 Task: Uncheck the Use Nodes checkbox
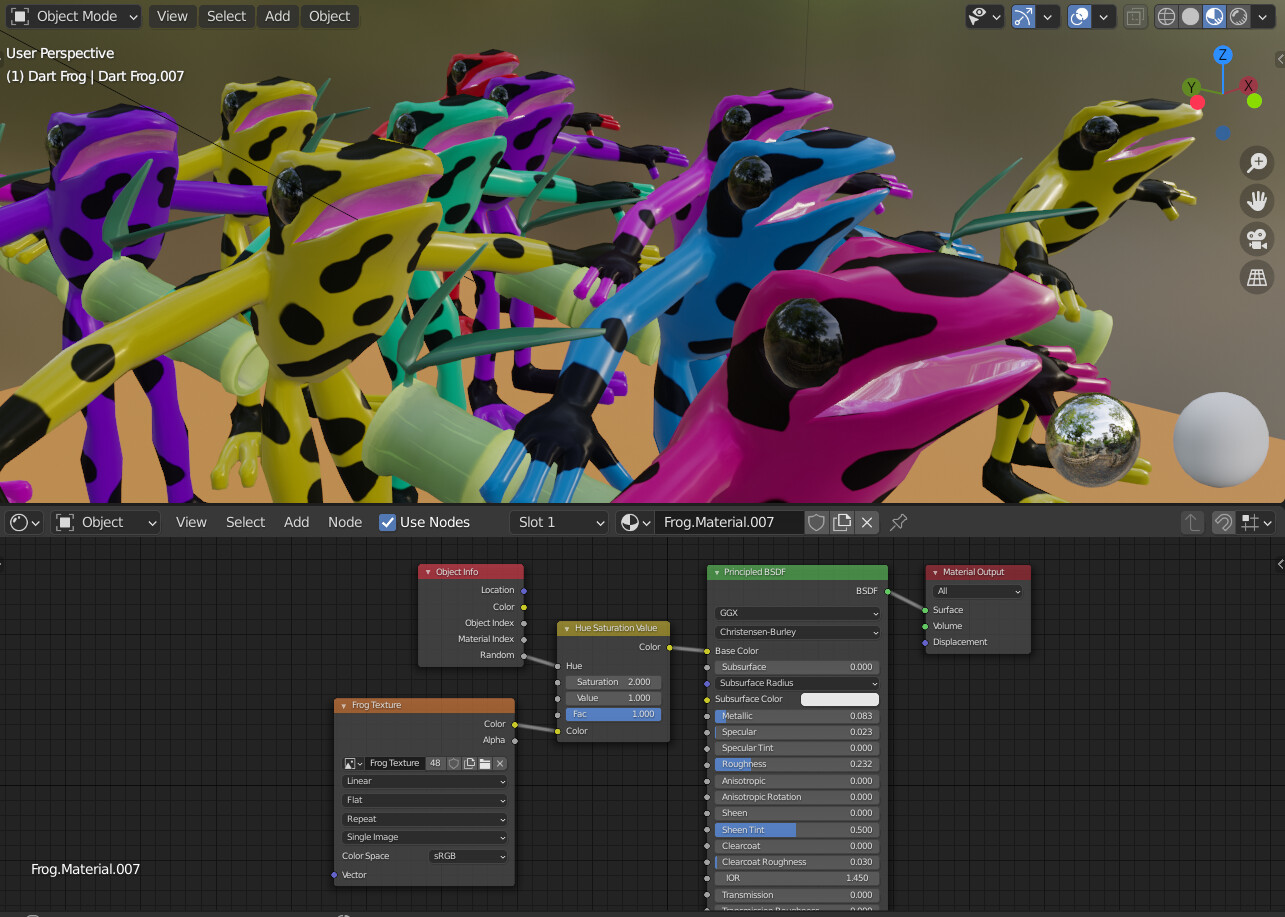[x=388, y=522]
